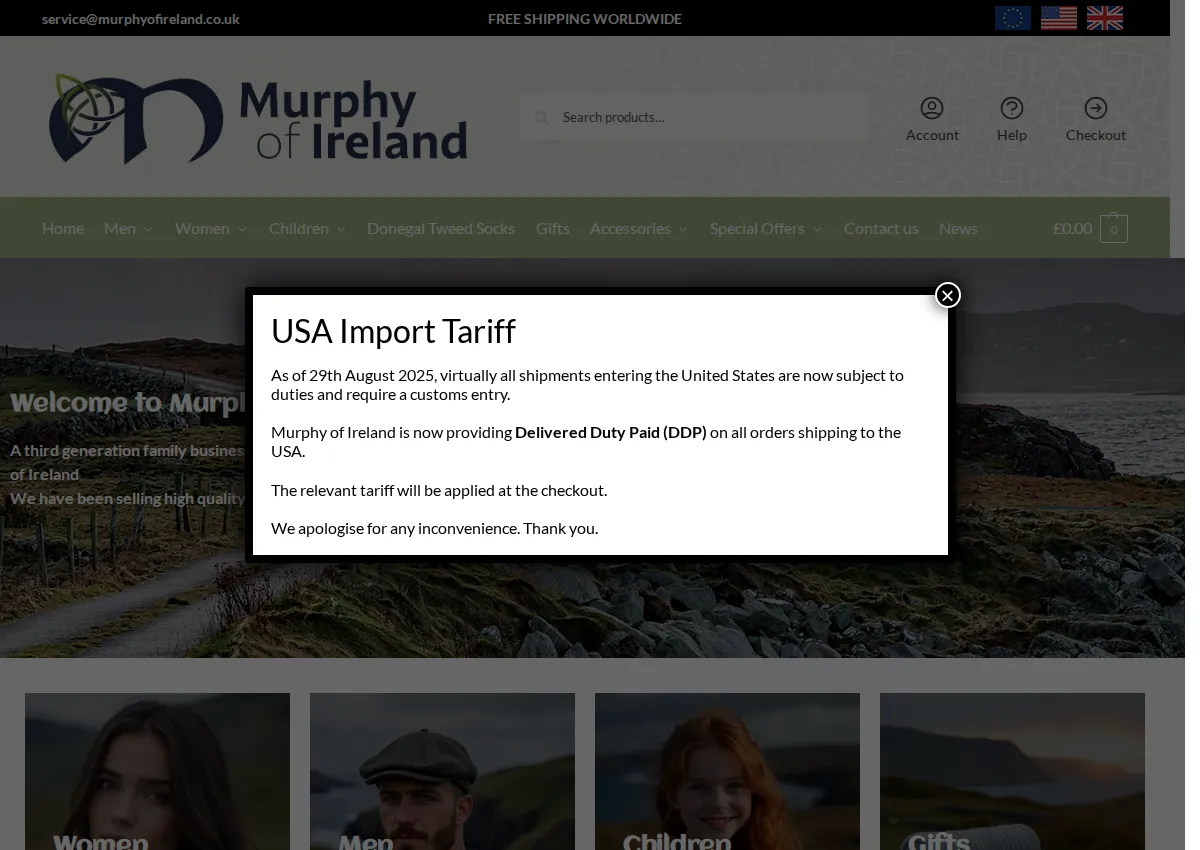This screenshot has height=850, width=1200.
Task: Open the Women category image
Action: (x=157, y=771)
